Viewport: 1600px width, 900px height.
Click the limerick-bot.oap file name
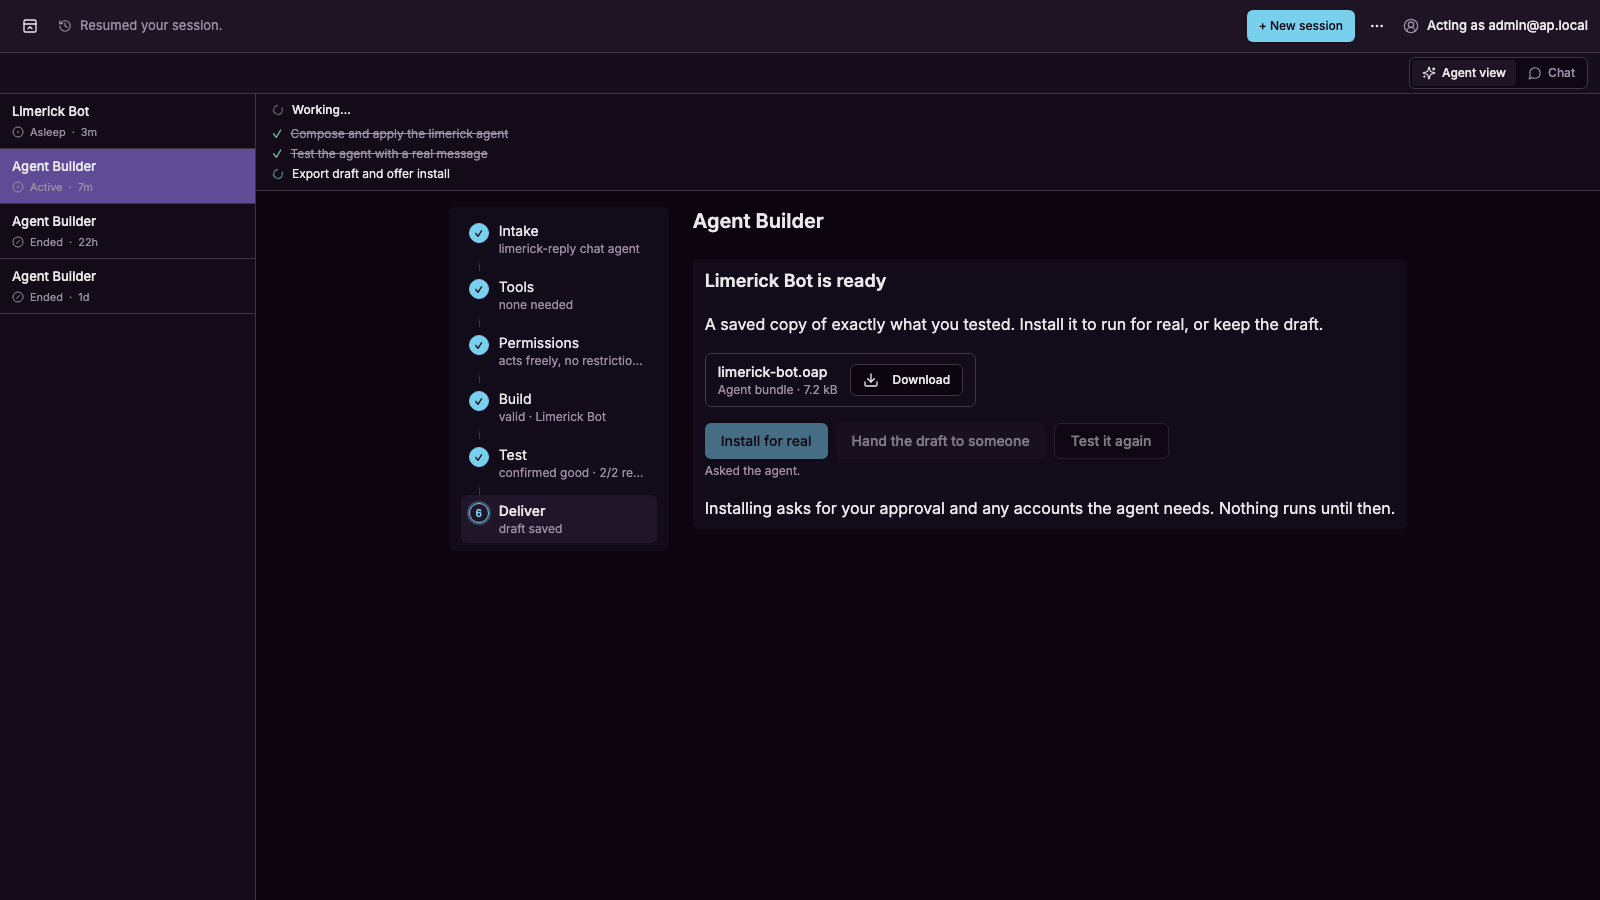click(x=772, y=372)
